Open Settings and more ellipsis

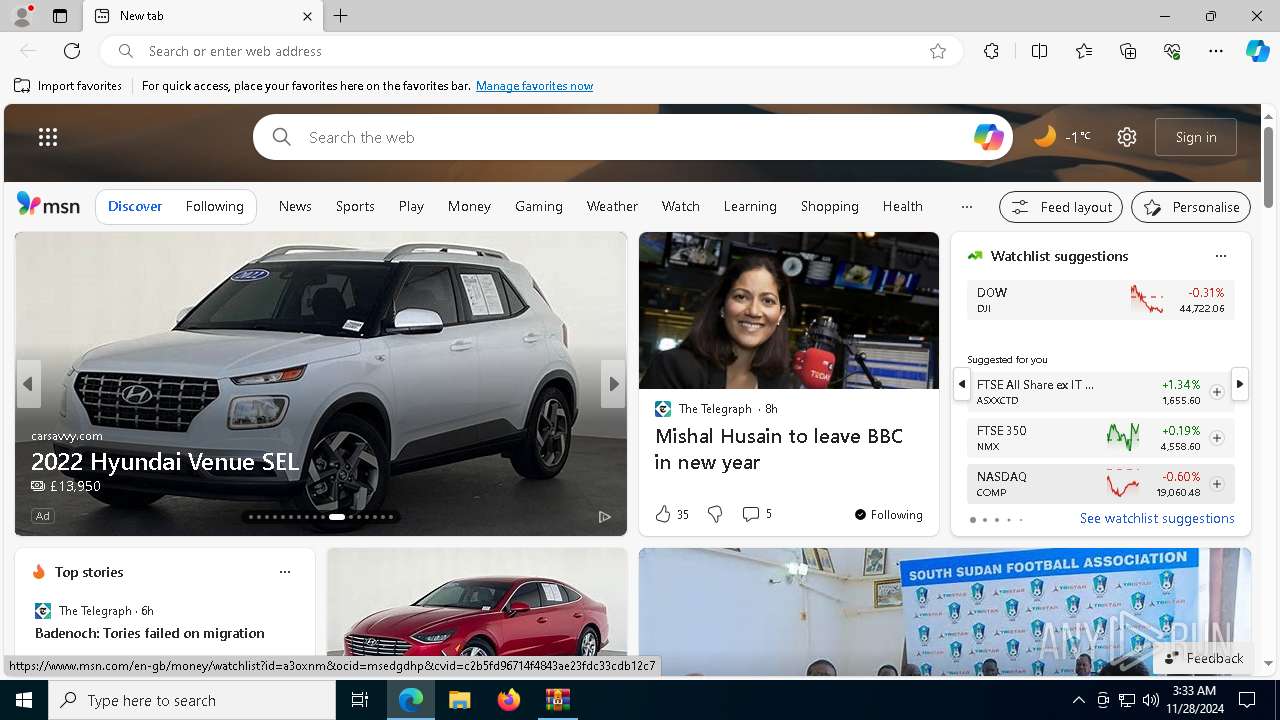(x=1216, y=51)
